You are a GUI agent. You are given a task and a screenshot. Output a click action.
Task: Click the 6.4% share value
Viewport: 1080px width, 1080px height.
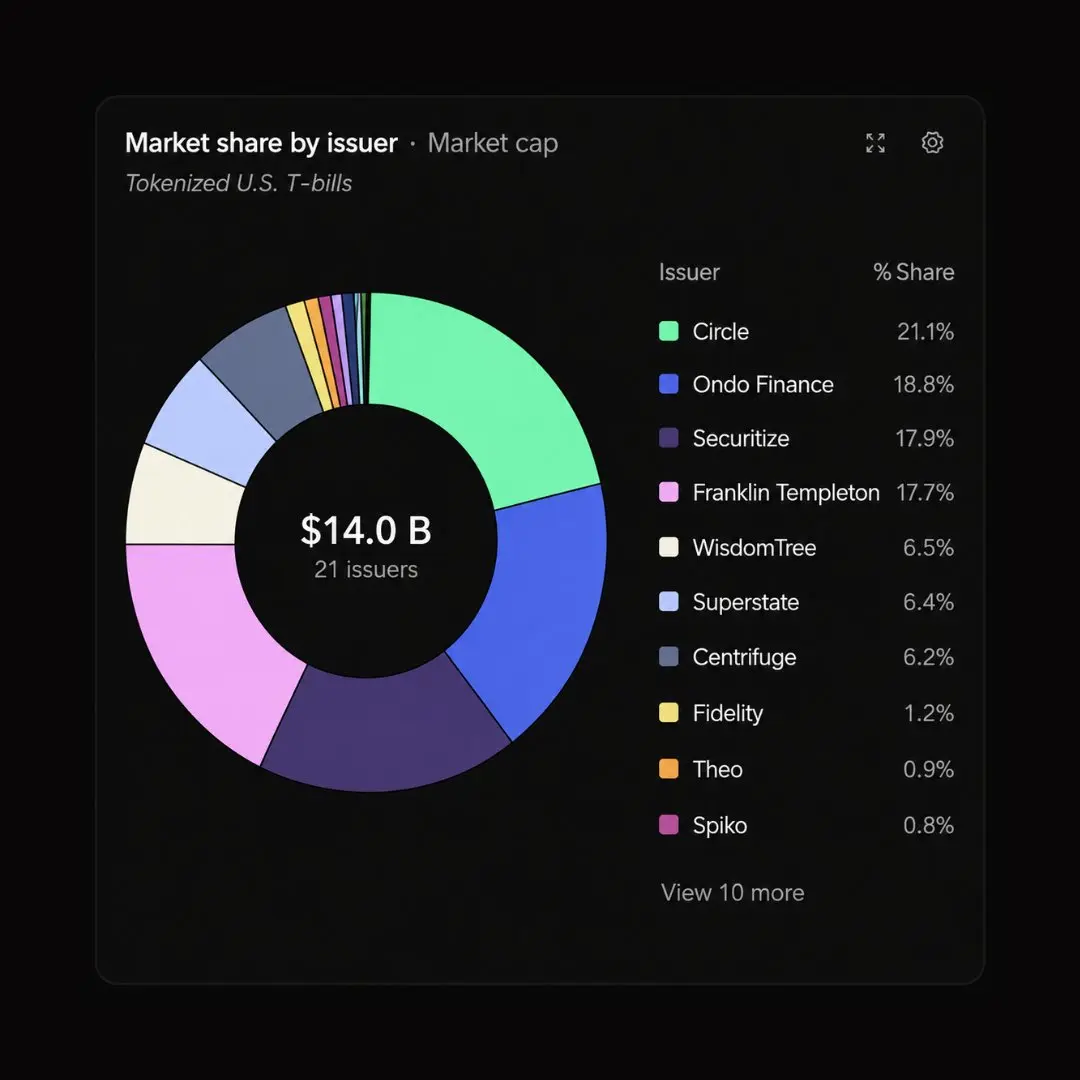point(928,602)
